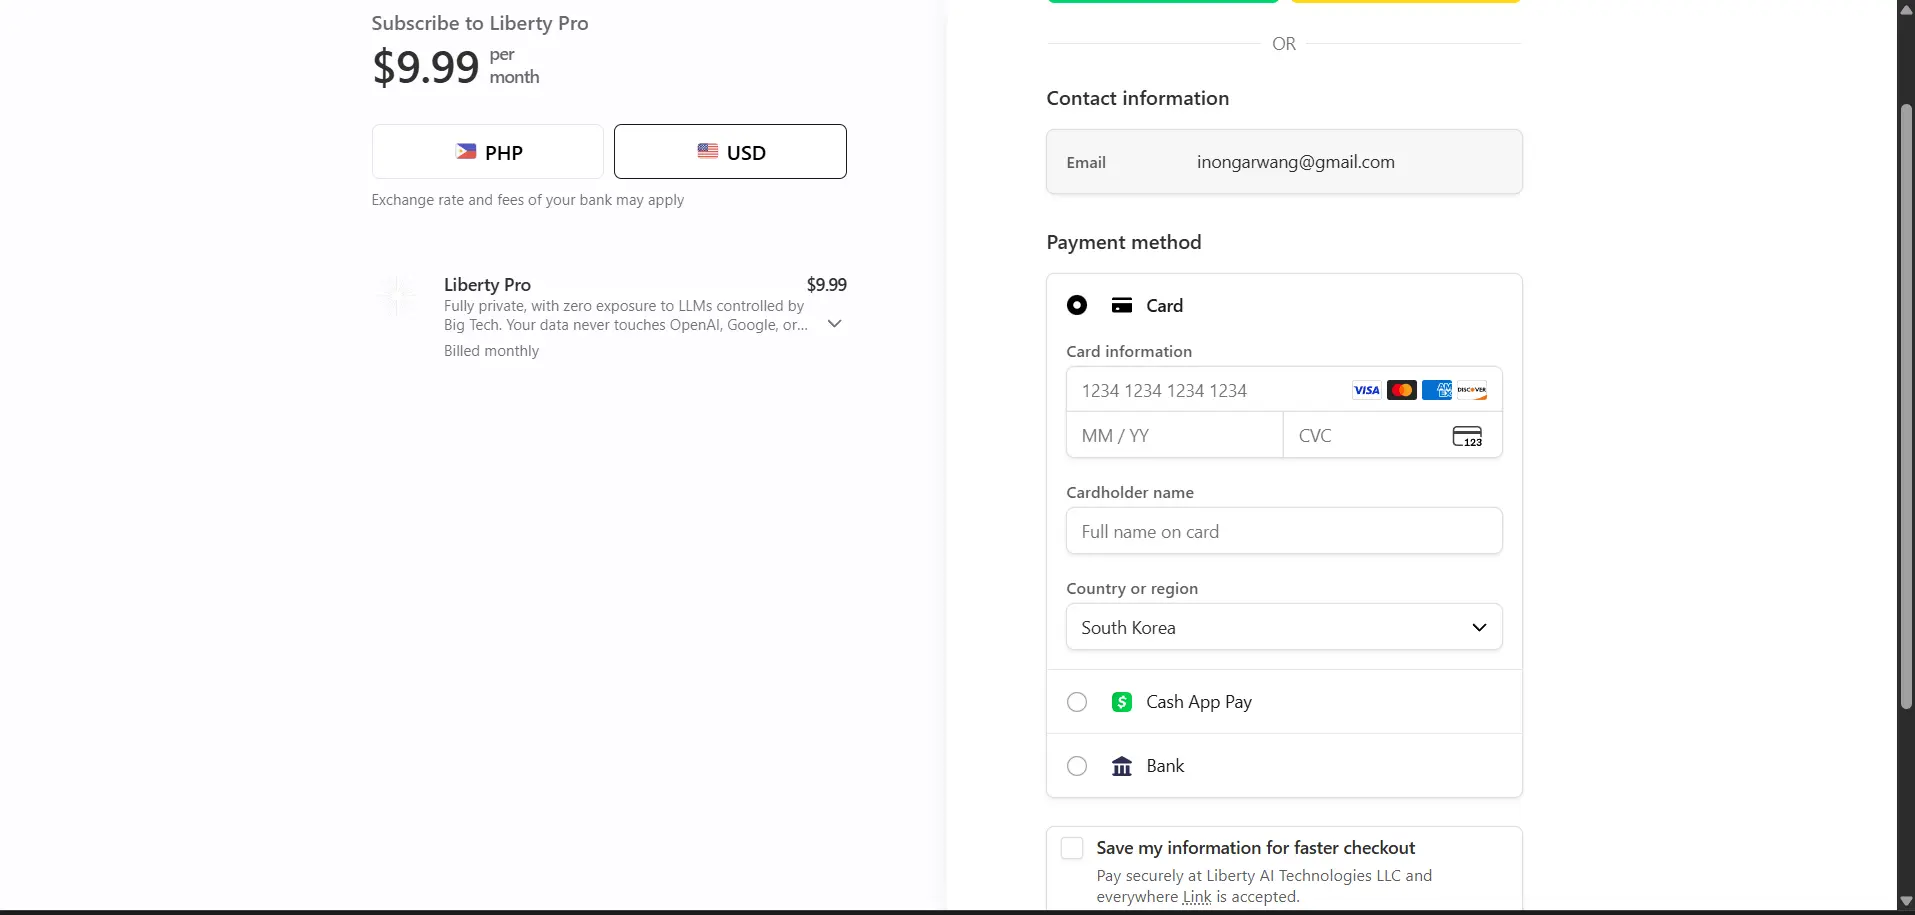The height and width of the screenshot is (915, 1915).
Task: Click the Discover logo icon
Action: [x=1472, y=390]
